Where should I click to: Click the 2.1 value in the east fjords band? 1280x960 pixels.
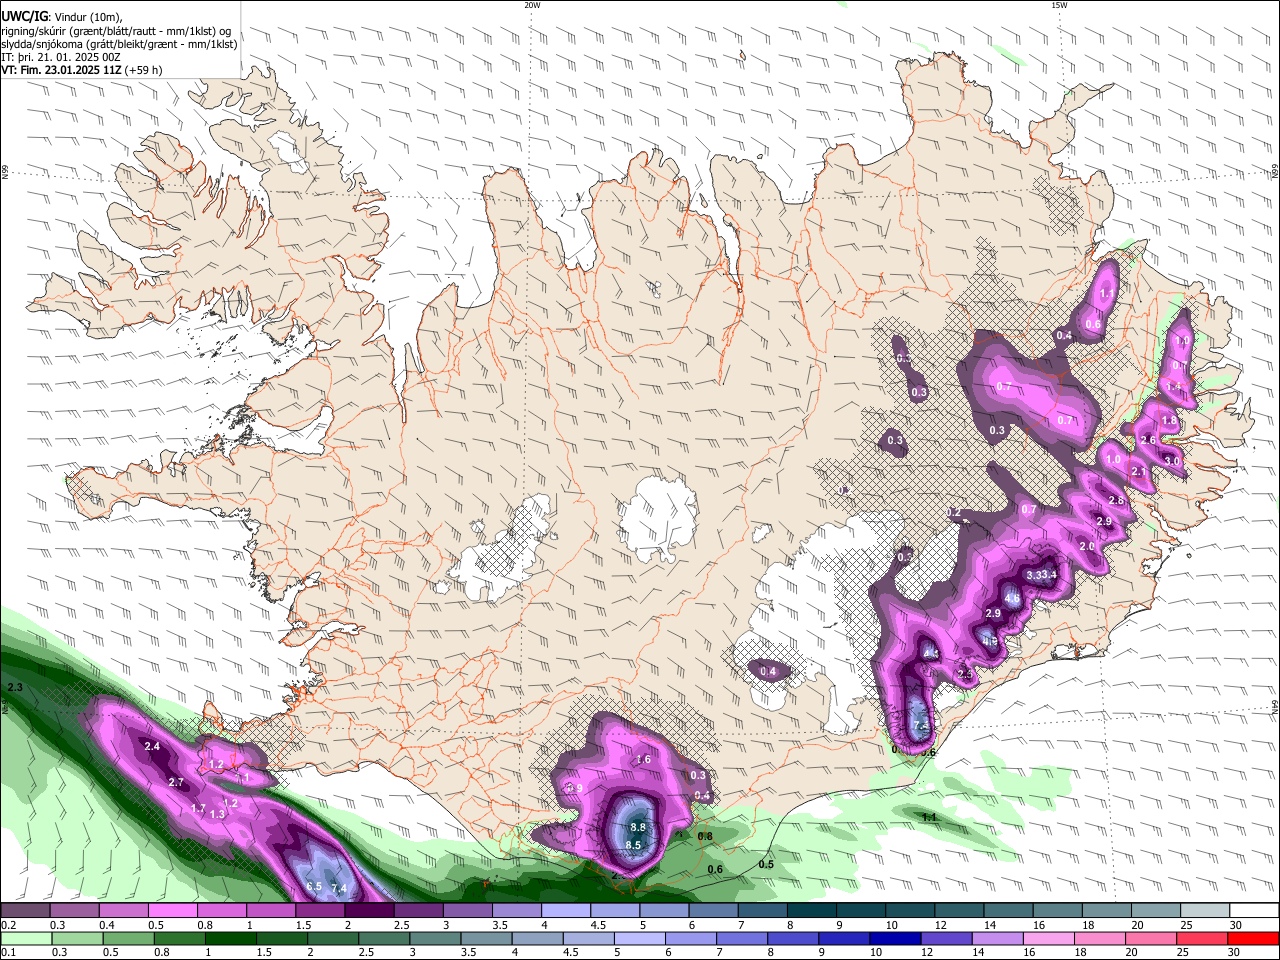click(1138, 471)
